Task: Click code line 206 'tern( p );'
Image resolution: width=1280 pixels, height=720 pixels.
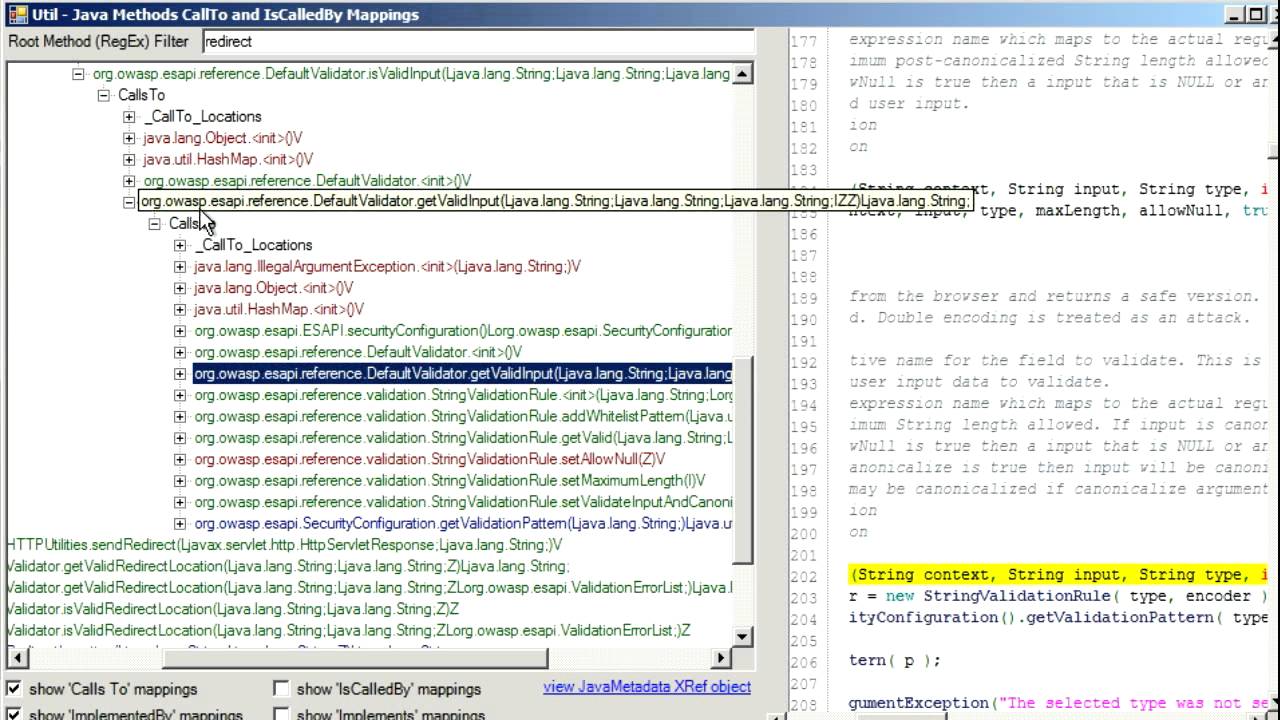Action: (895, 660)
